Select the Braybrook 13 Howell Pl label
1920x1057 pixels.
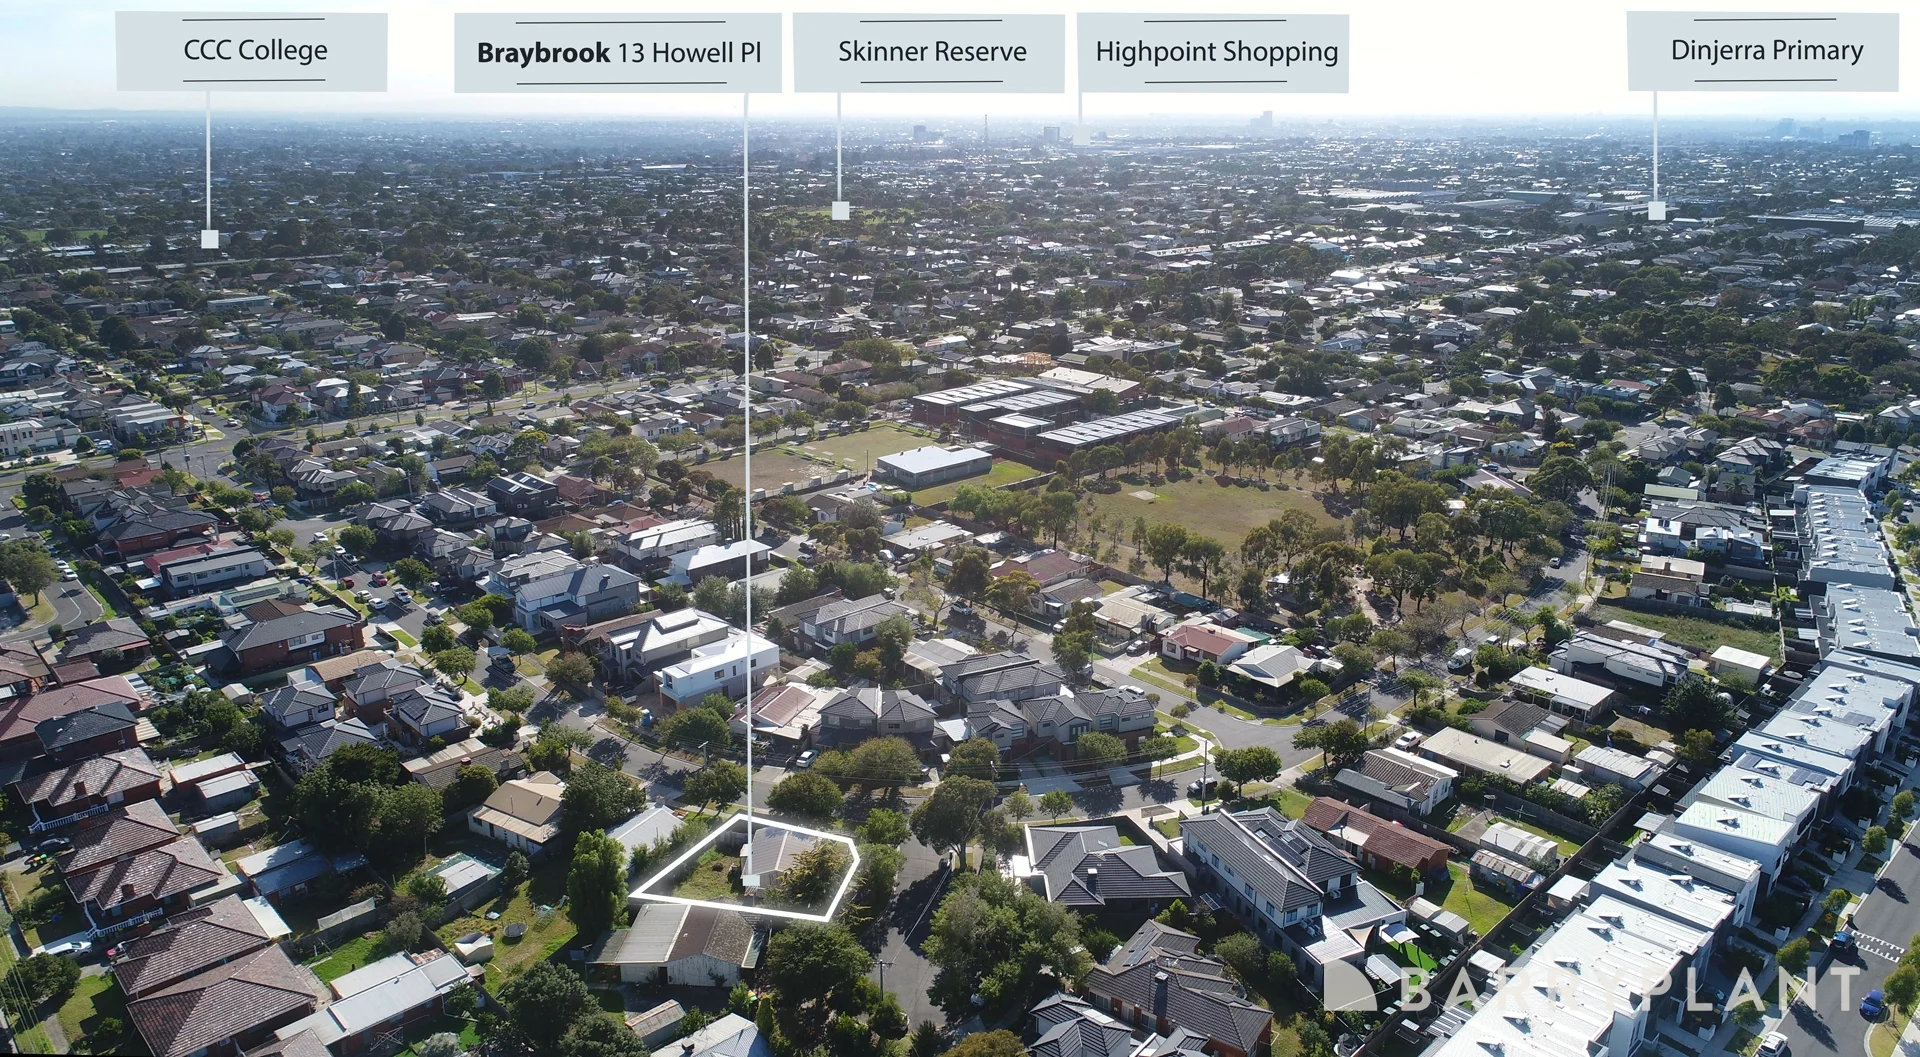[x=617, y=52]
